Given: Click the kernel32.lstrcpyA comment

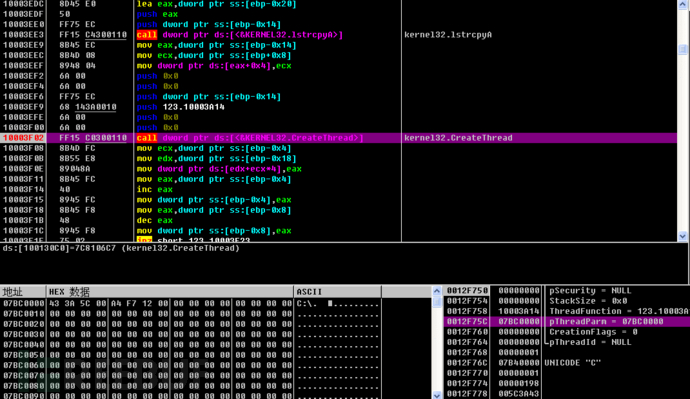Looking at the screenshot, I should (448, 35).
